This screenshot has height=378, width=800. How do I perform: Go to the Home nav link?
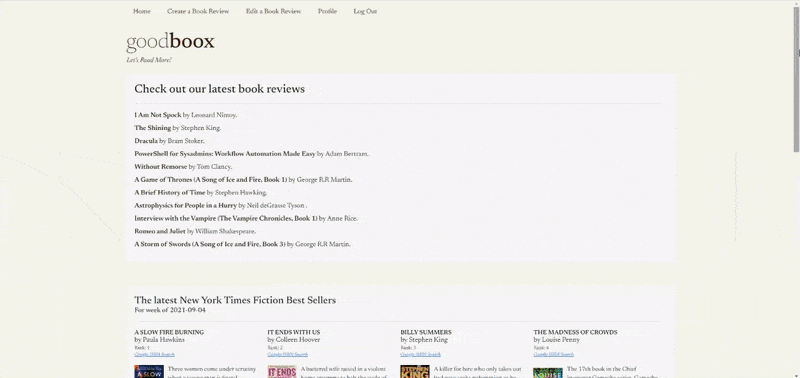click(141, 11)
